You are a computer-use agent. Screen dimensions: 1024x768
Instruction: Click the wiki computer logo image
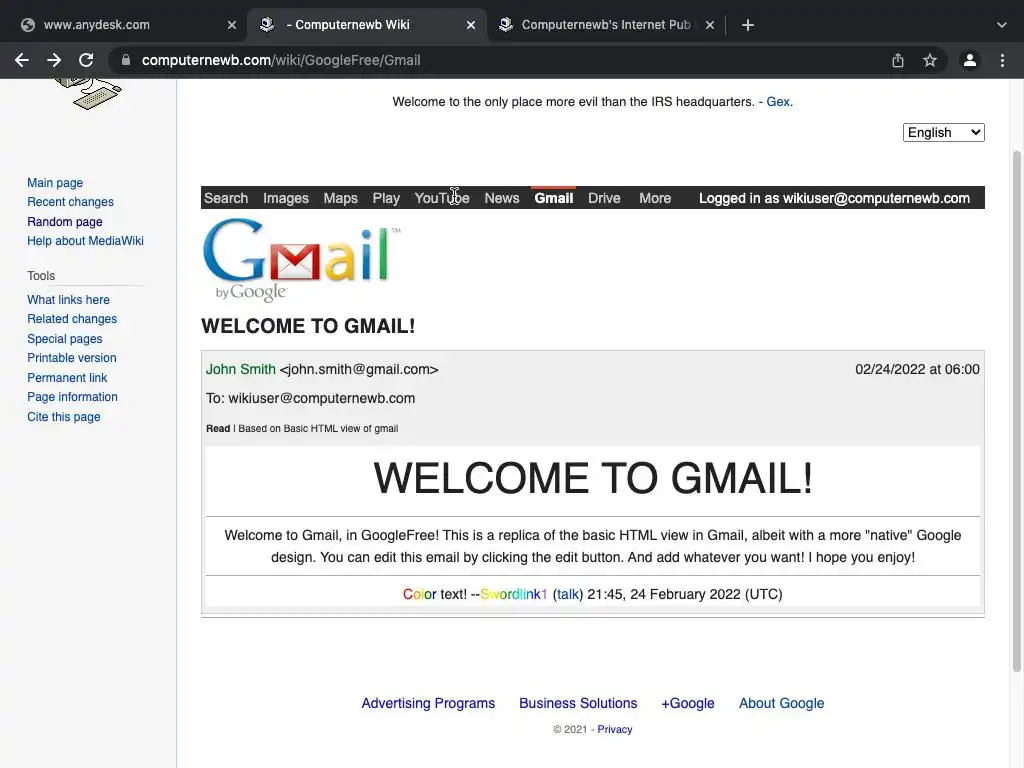(x=88, y=93)
